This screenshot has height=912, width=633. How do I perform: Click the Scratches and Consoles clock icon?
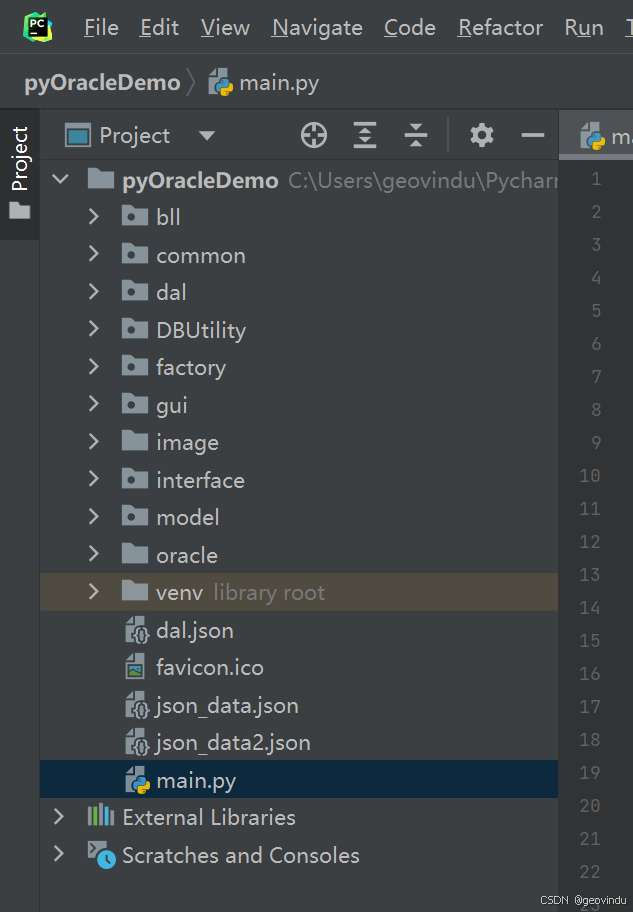pos(103,855)
